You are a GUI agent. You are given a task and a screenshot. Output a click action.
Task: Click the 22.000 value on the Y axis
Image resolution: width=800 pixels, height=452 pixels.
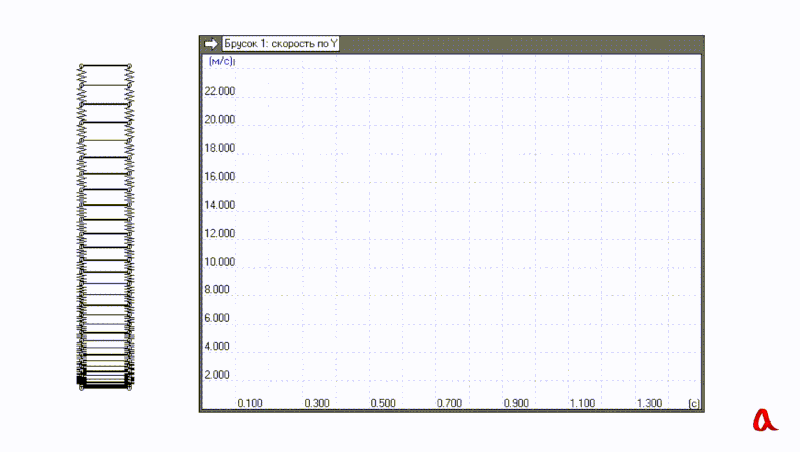click(x=220, y=91)
